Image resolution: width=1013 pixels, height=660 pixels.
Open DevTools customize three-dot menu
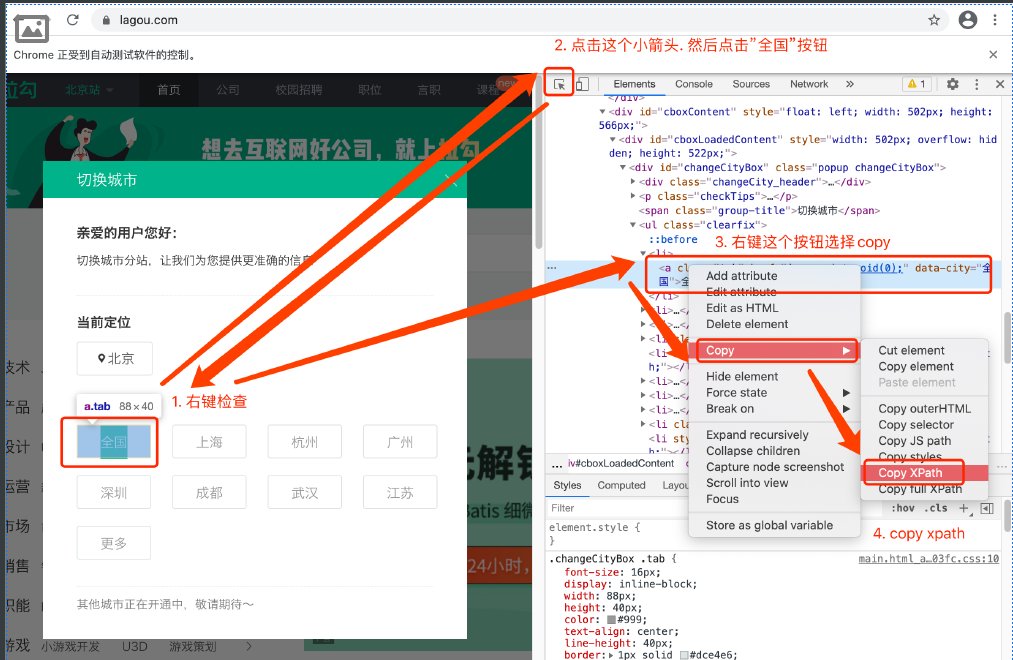click(x=976, y=84)
